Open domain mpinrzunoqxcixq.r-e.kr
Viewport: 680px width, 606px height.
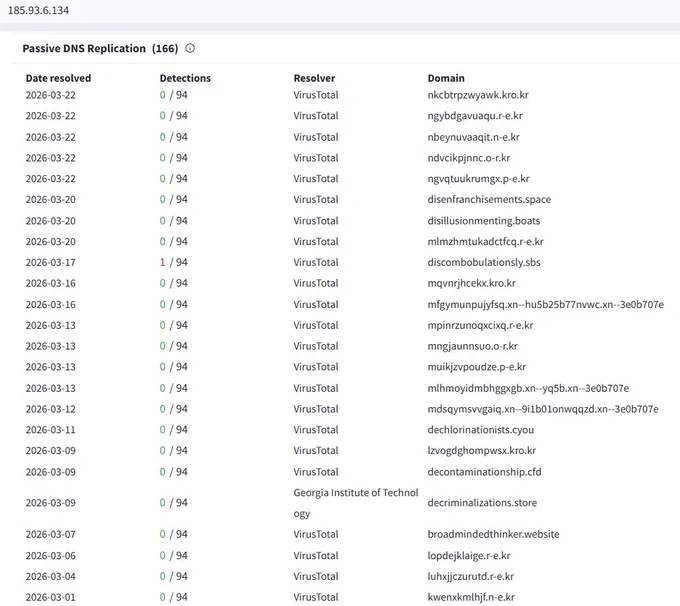pos(481,325)
